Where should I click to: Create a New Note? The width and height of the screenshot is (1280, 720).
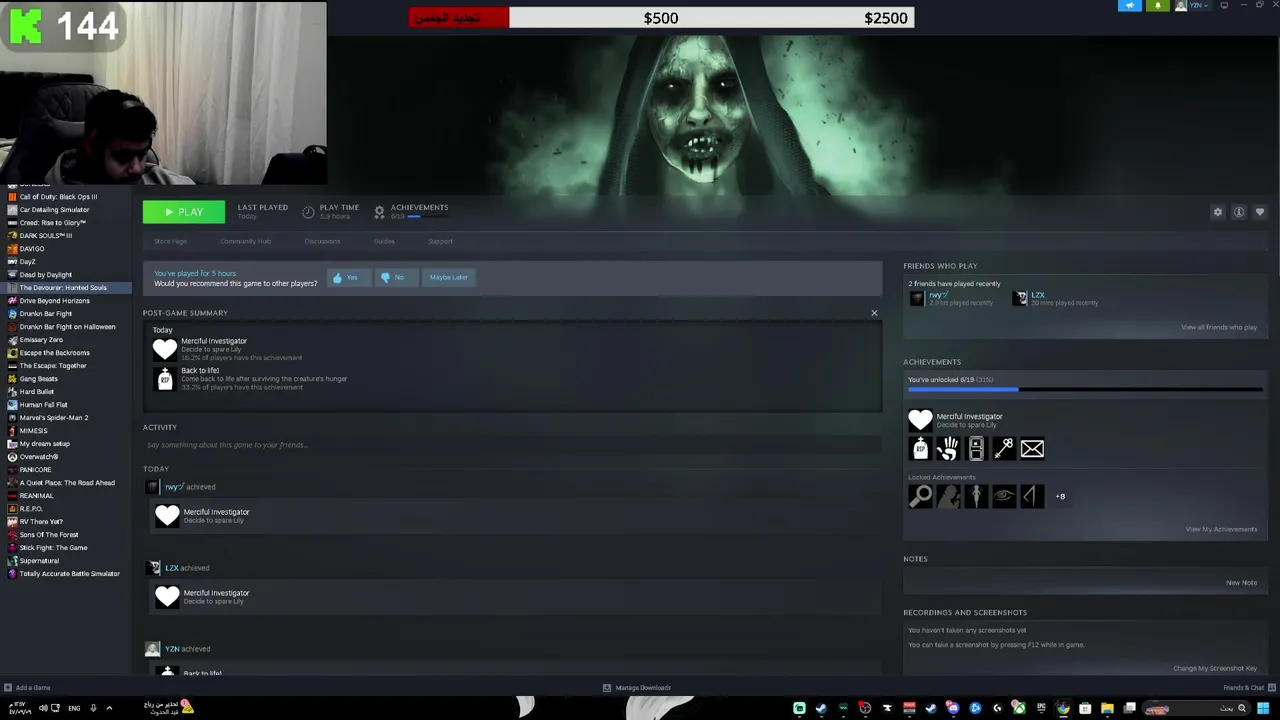(1241, 583)
